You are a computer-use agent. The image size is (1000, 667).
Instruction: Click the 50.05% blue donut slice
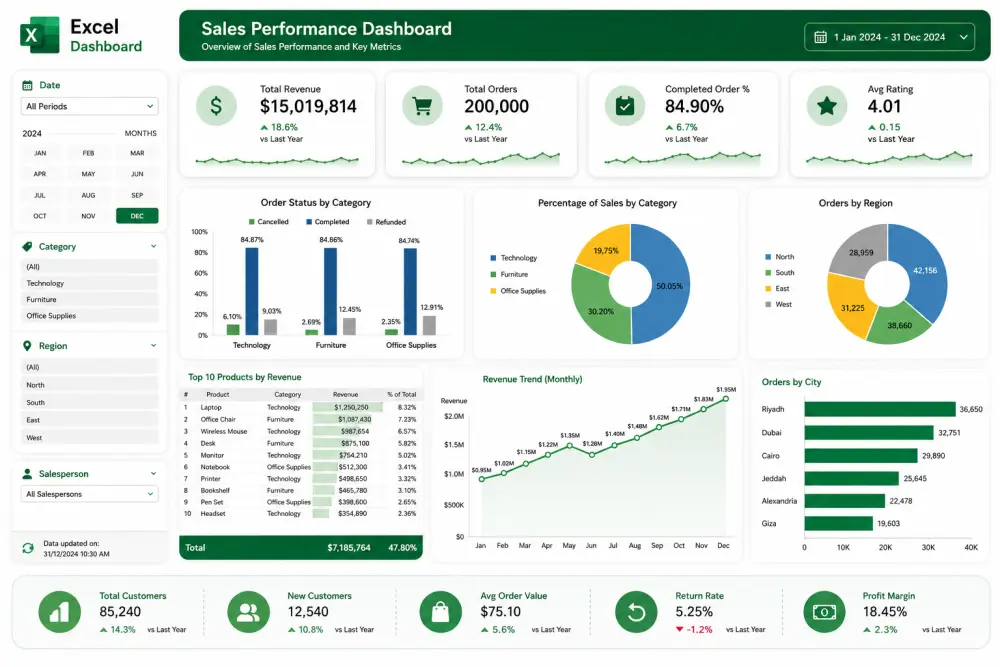670,286
